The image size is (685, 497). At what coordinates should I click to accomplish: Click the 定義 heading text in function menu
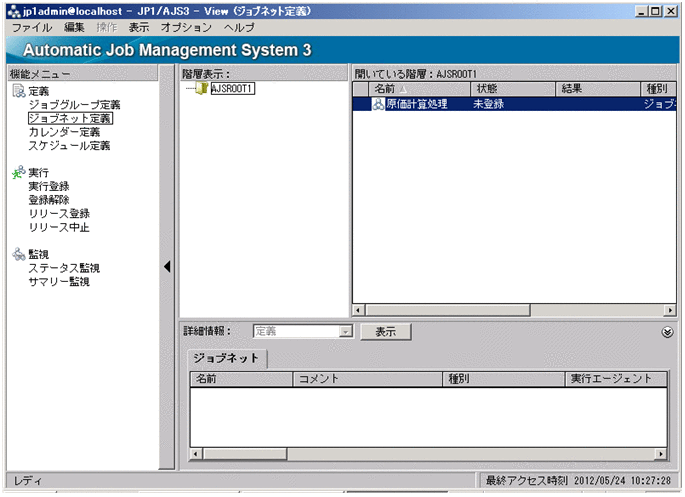coord(39,91)
